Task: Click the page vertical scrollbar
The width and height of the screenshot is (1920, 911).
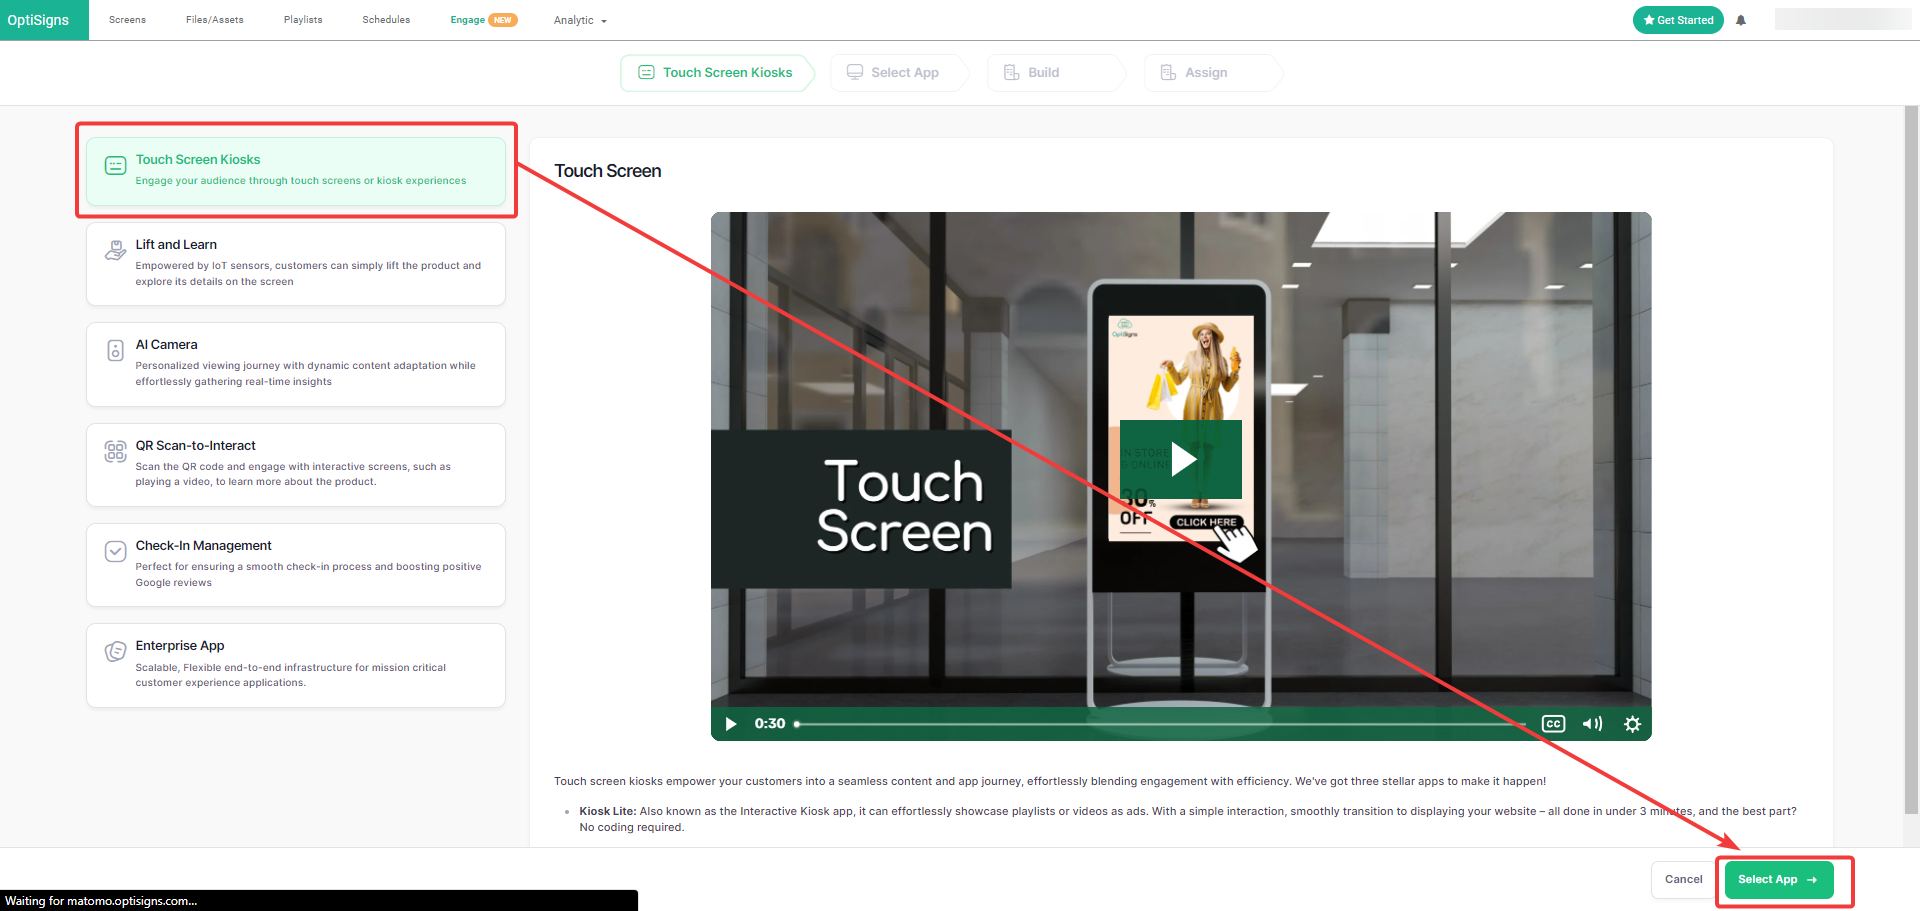Action: pos(1911,460)
